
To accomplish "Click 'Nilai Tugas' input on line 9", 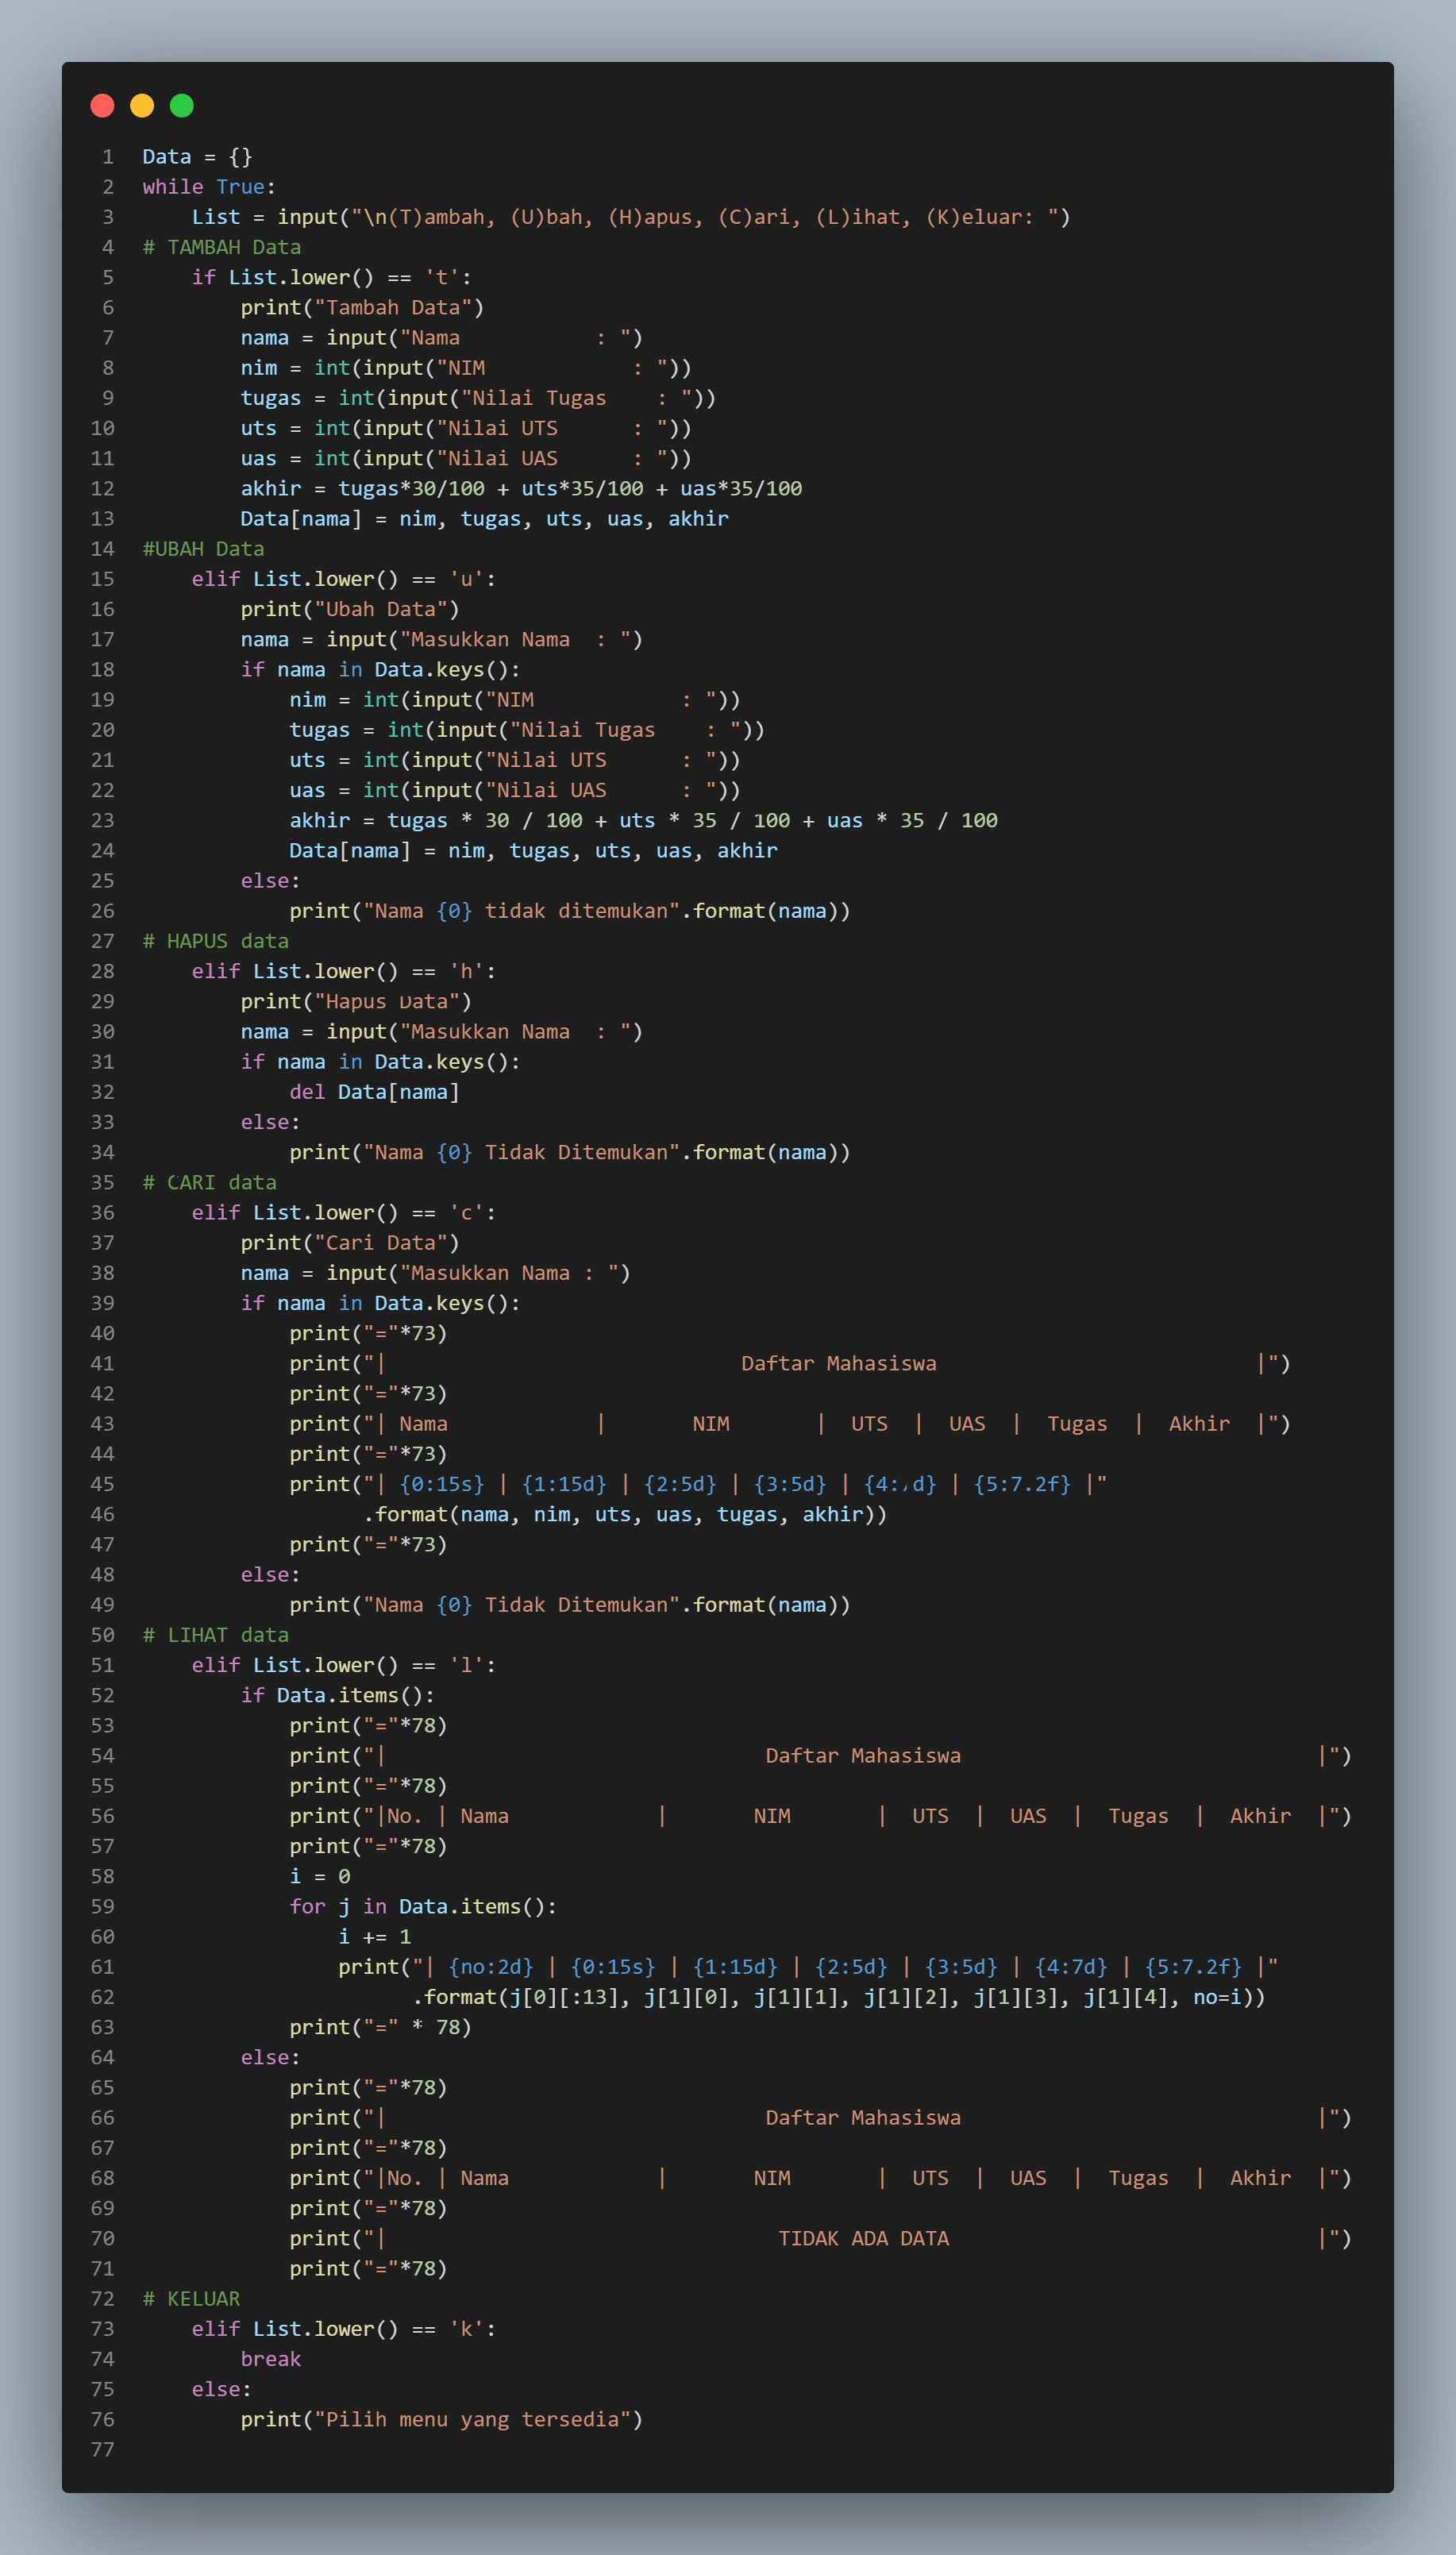I will click(x=478, y=398).
